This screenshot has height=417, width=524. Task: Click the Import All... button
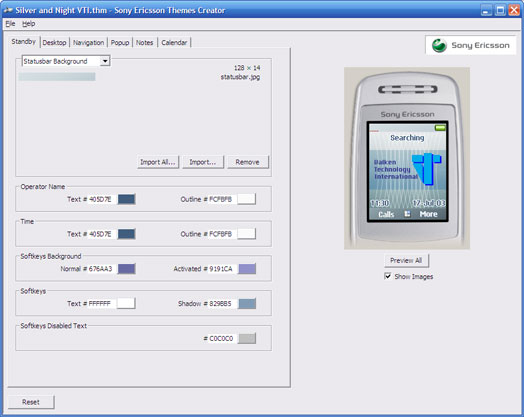click(158, 162)
